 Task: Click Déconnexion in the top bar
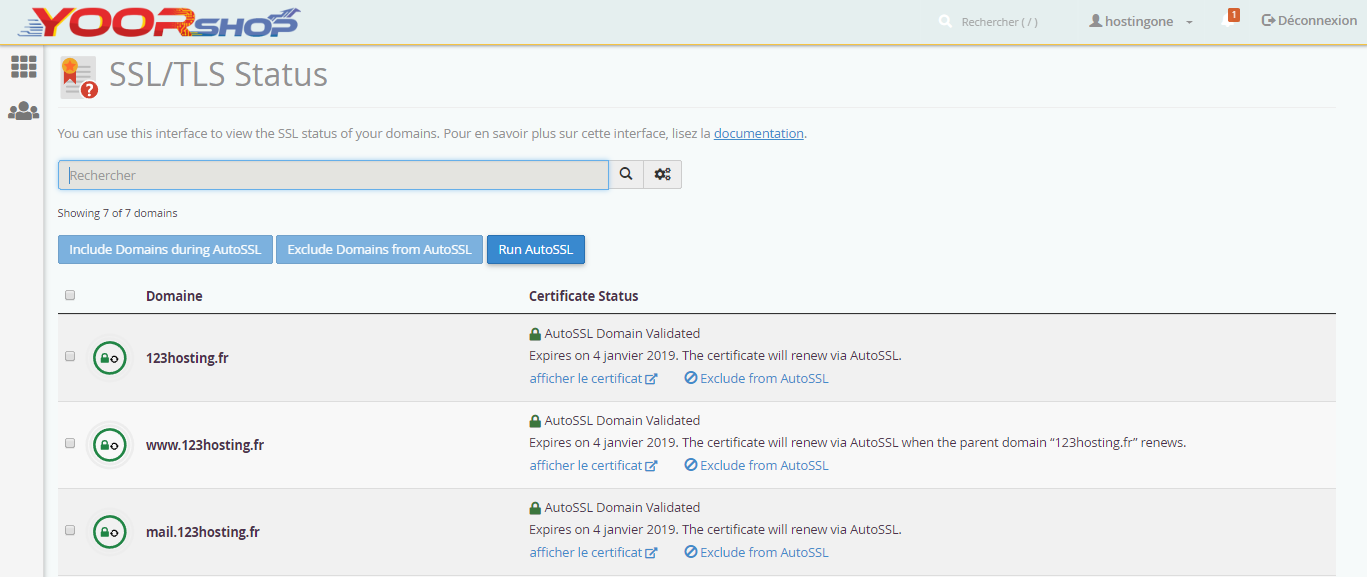[x=1309, y=19]
